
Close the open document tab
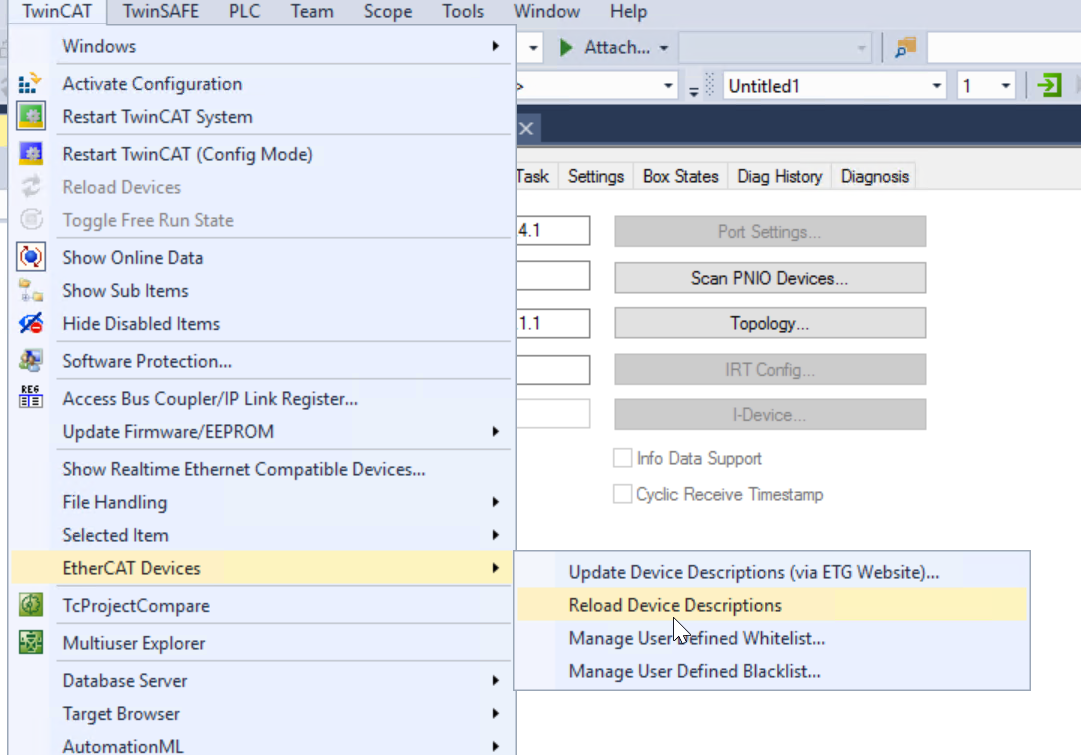[526, 128]
